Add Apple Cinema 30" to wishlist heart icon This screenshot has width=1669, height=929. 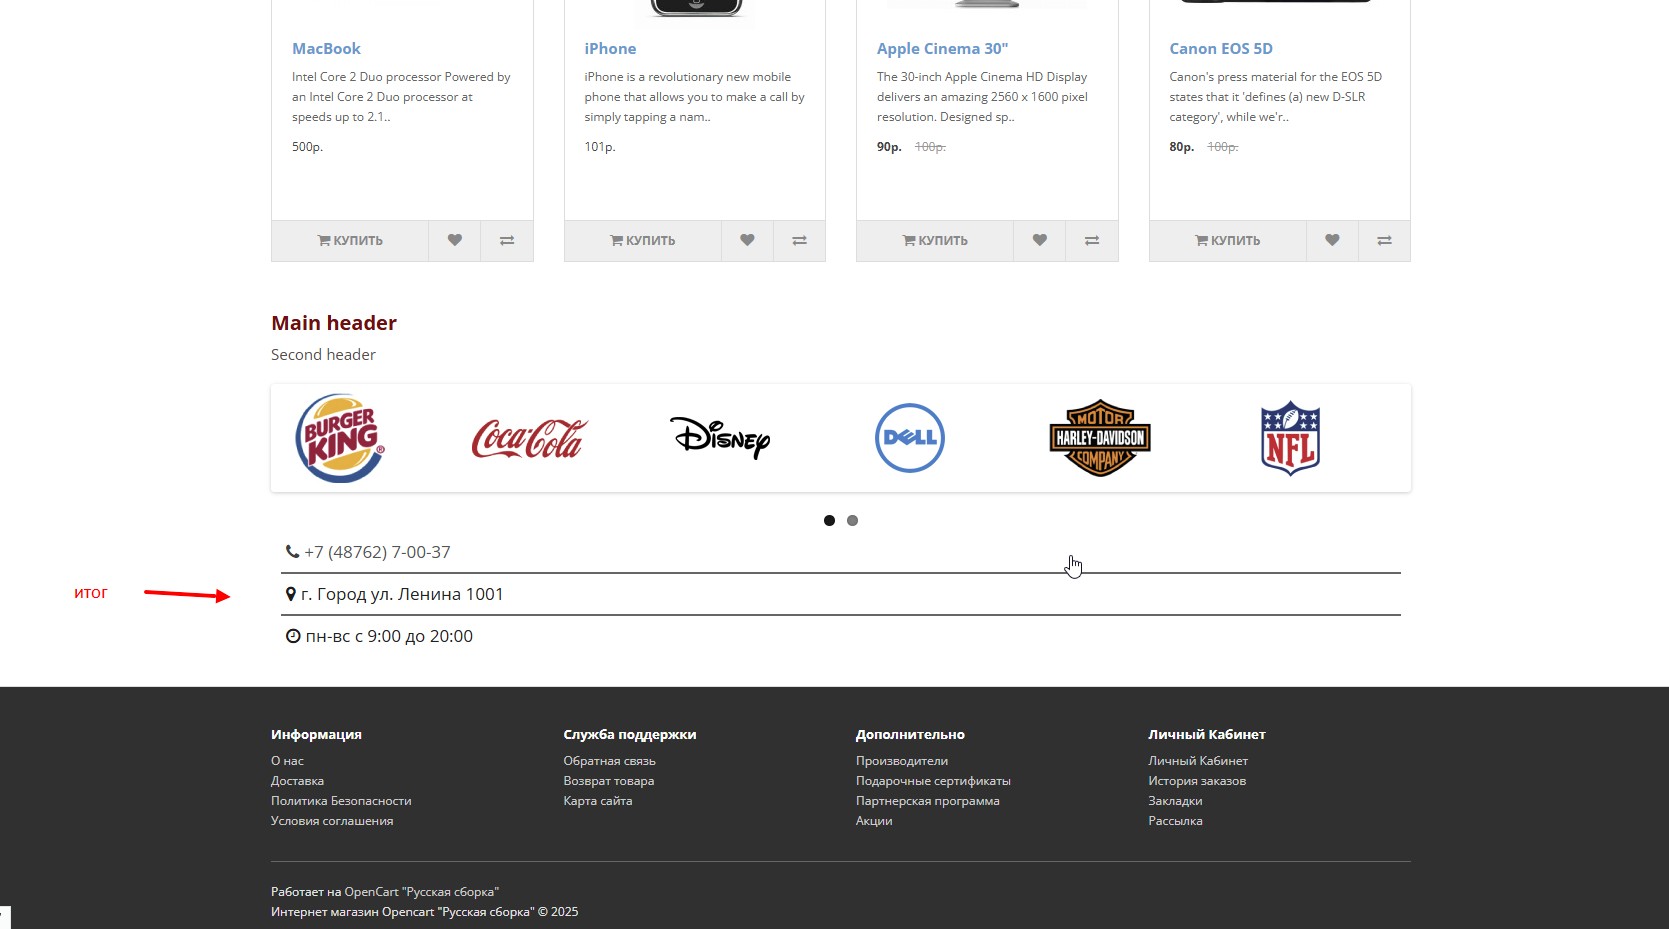[x=1040, y=240]
